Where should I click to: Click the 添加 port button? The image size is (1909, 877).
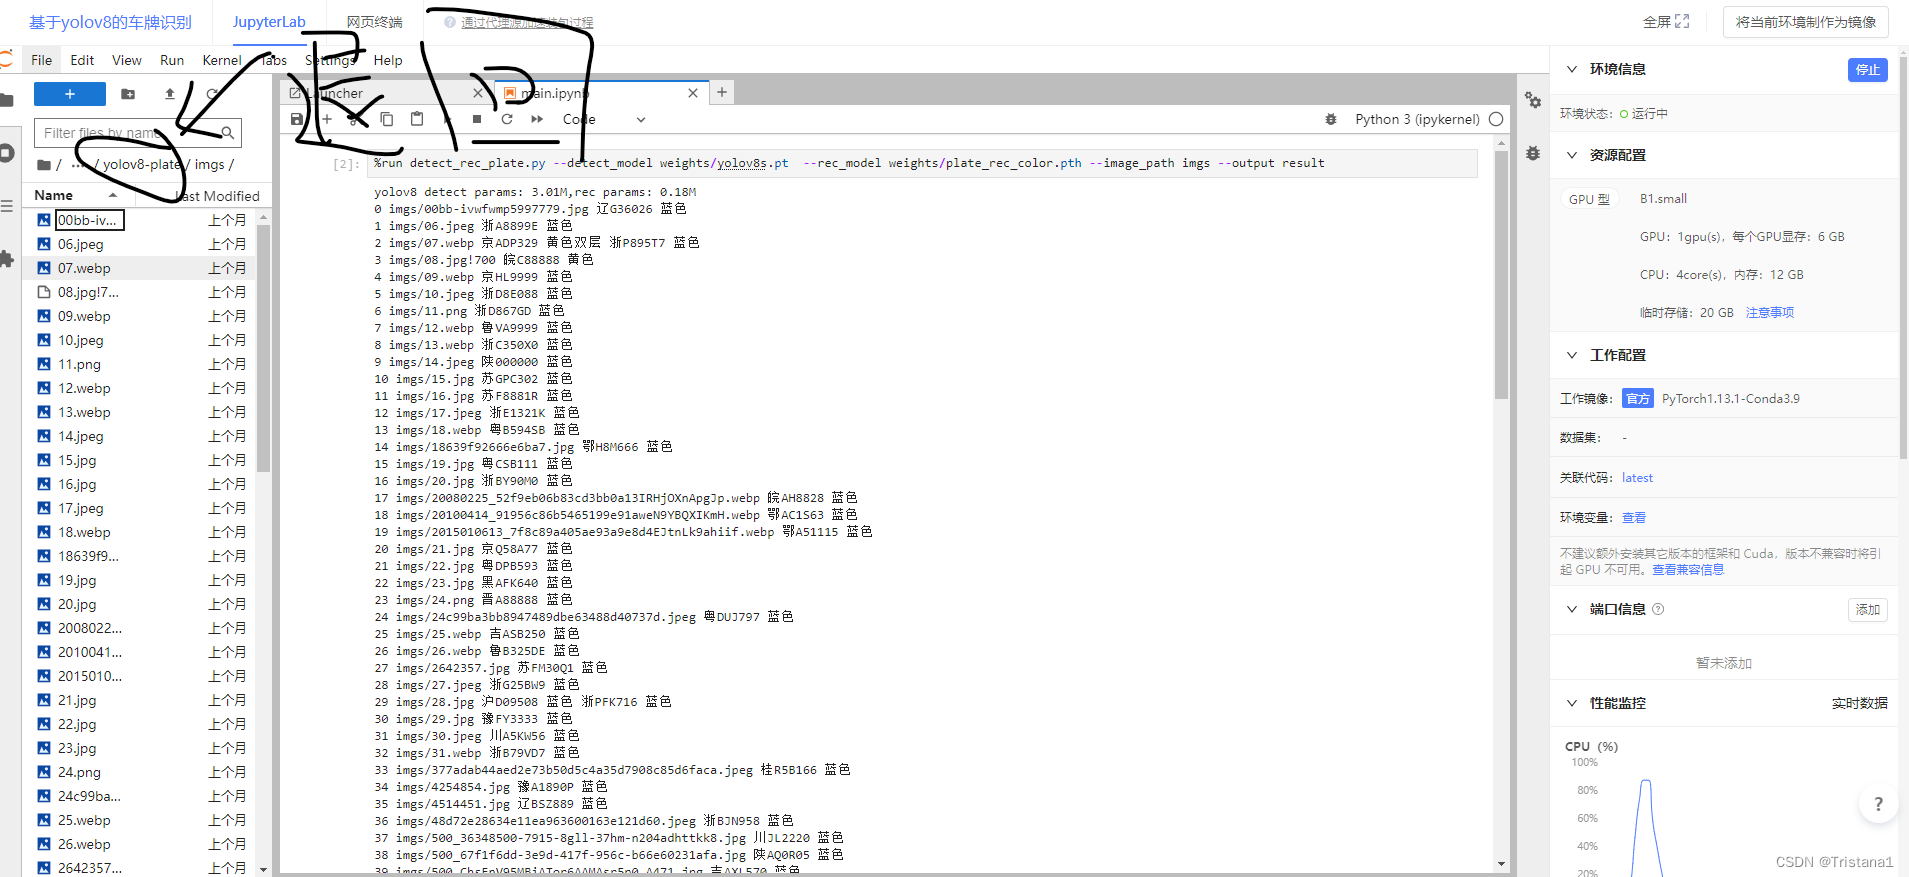coord(1867,609)
